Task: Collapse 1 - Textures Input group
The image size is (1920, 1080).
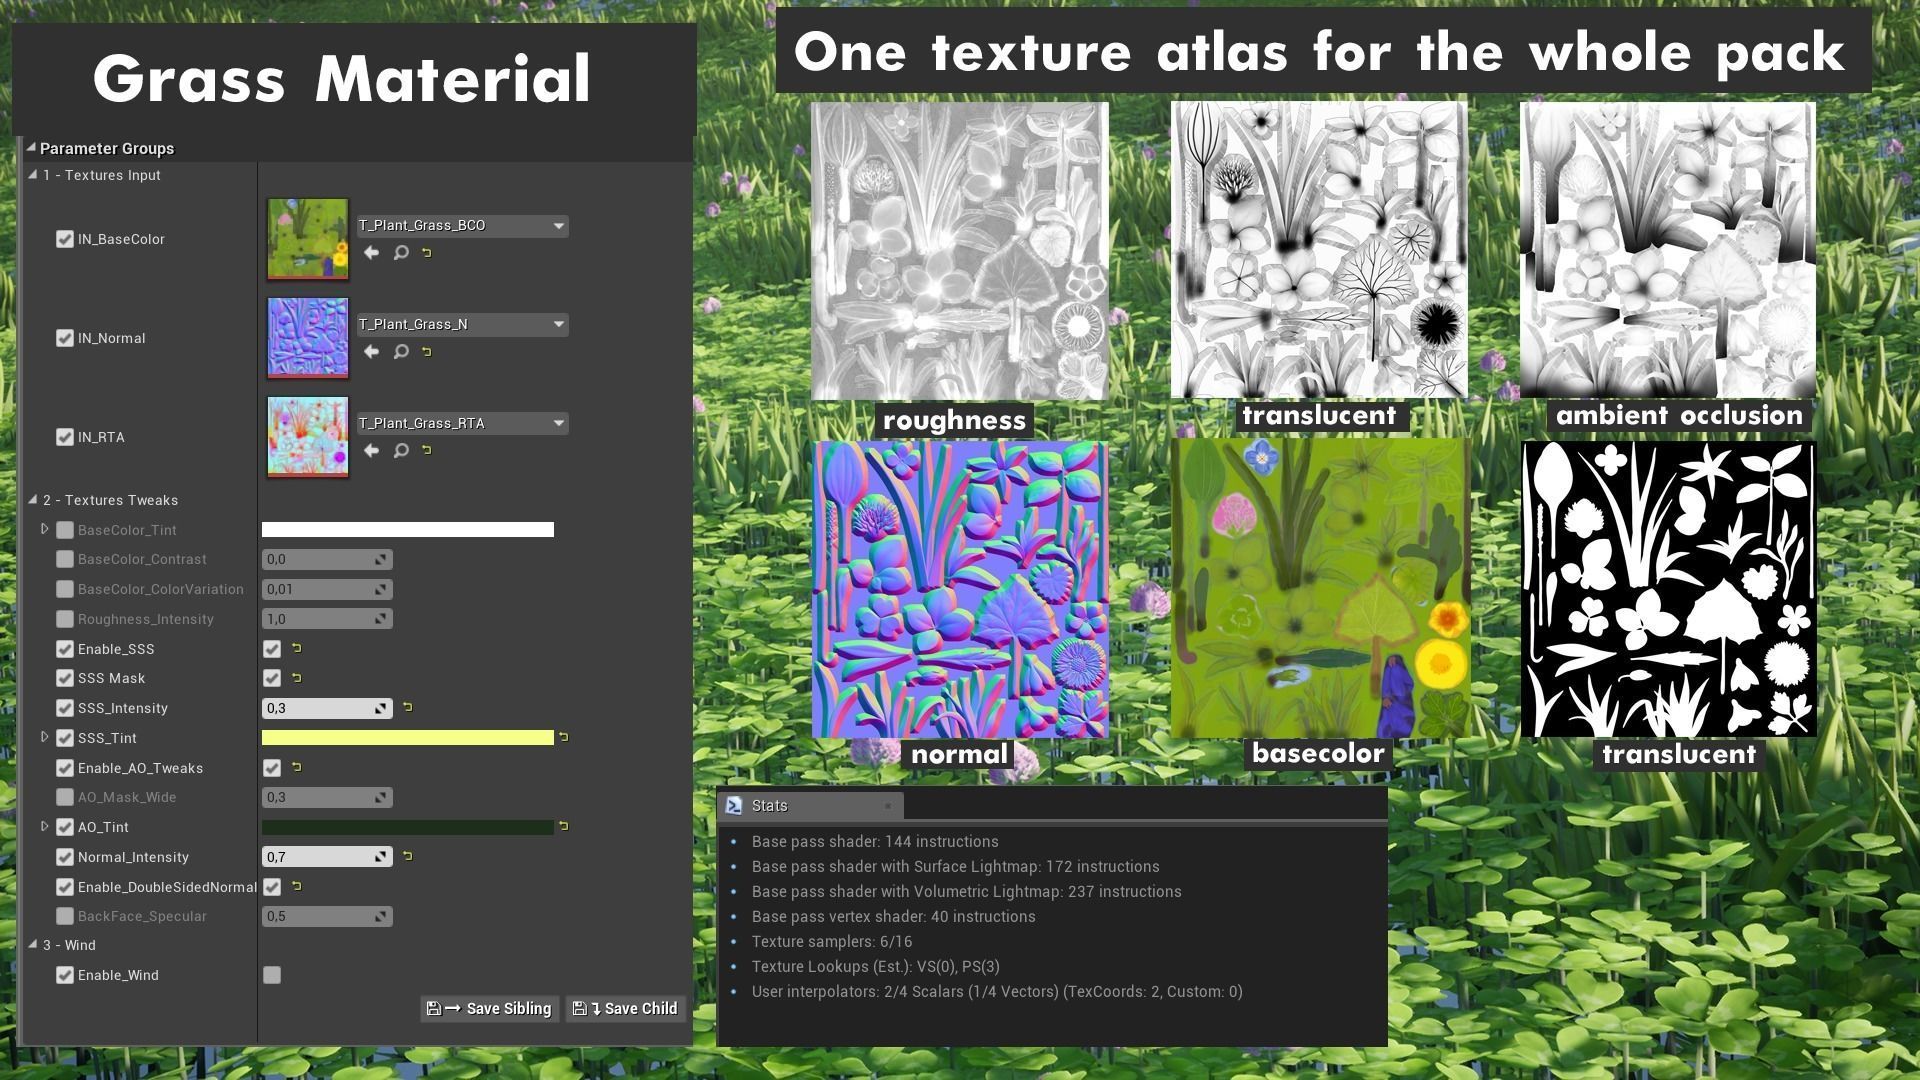Action: tap(33, 174)
